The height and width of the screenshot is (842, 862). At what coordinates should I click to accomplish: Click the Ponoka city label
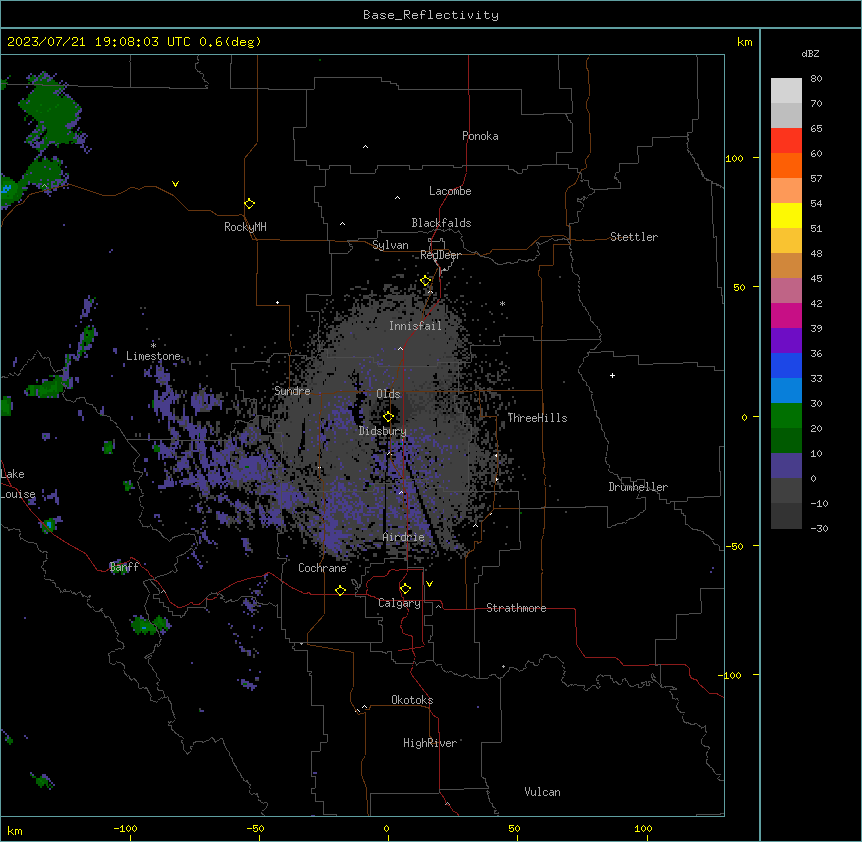(480, 136)
